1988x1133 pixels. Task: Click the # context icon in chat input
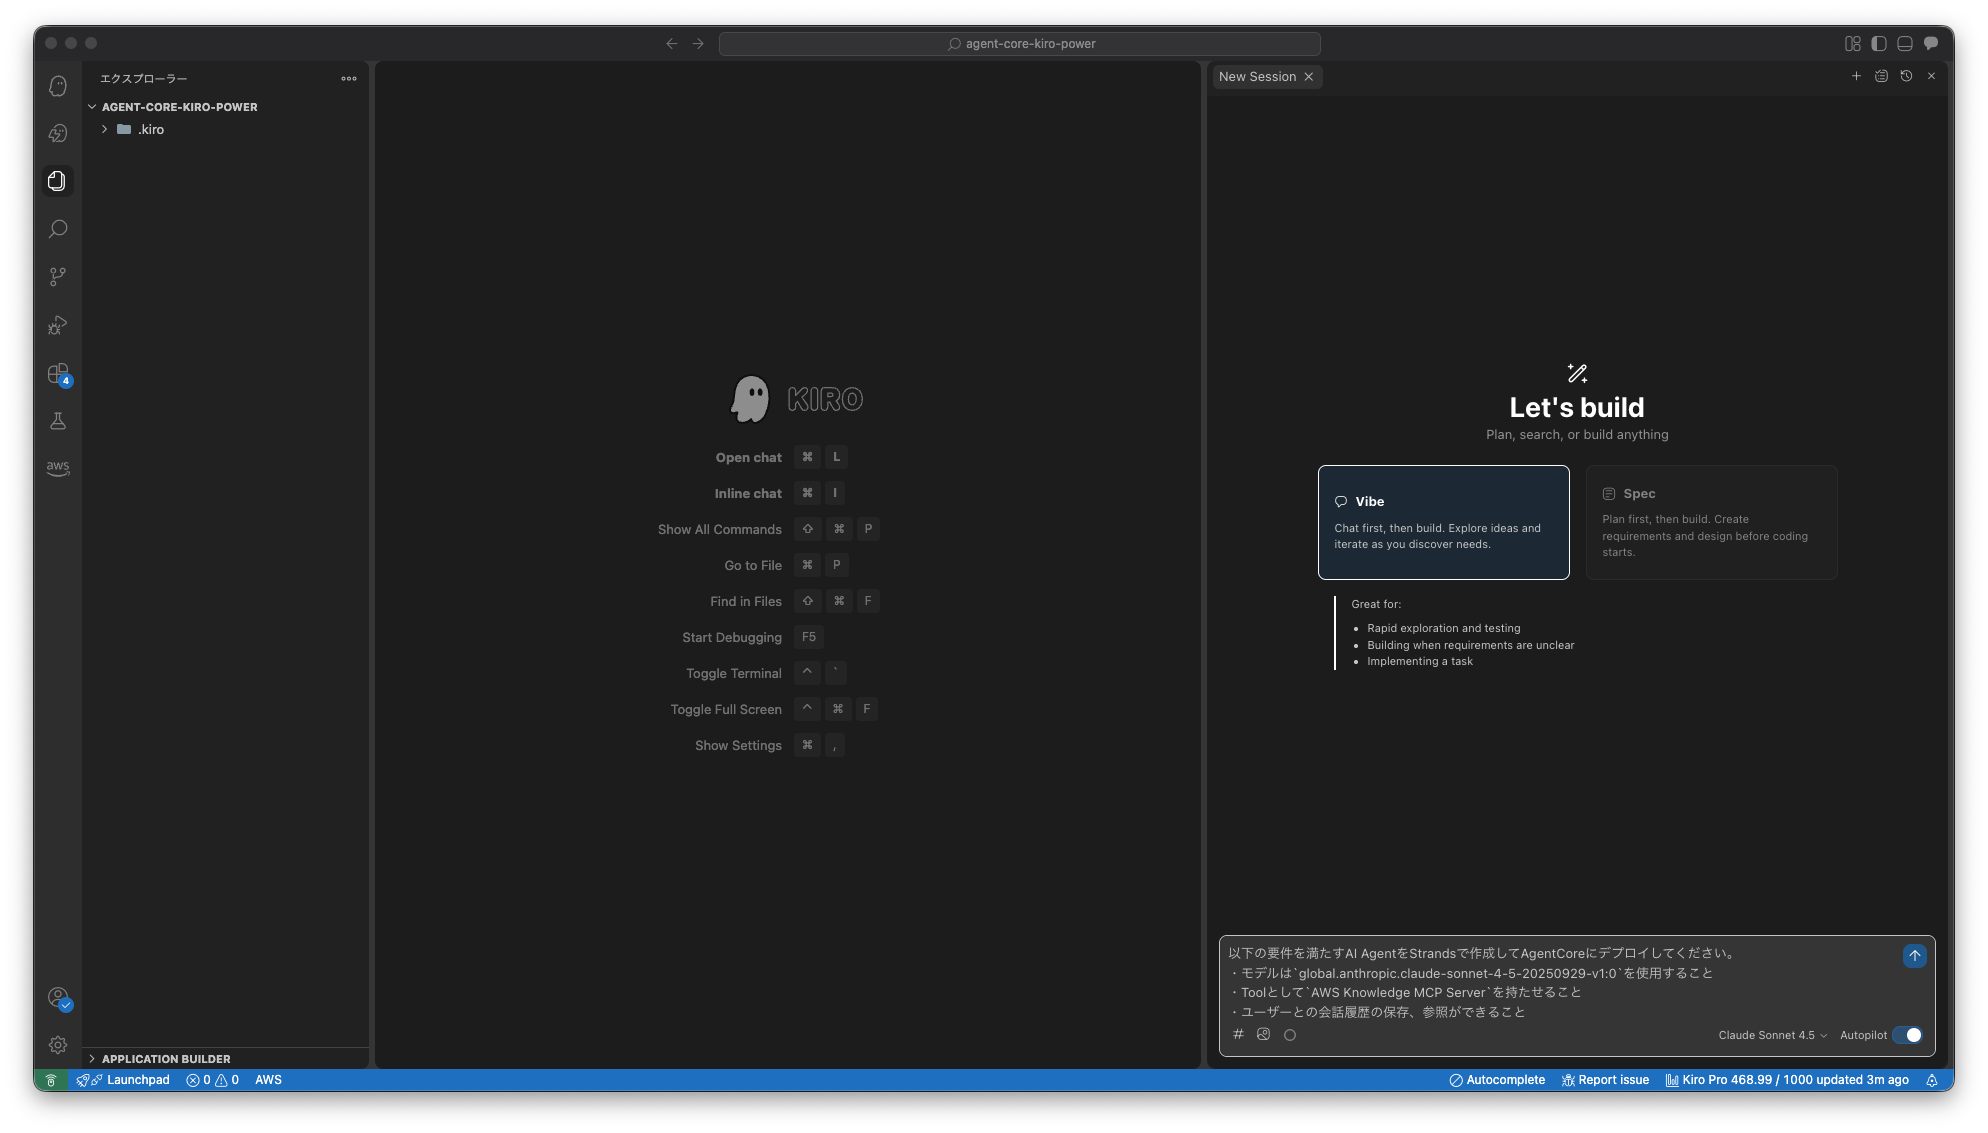[1238, 1035]
